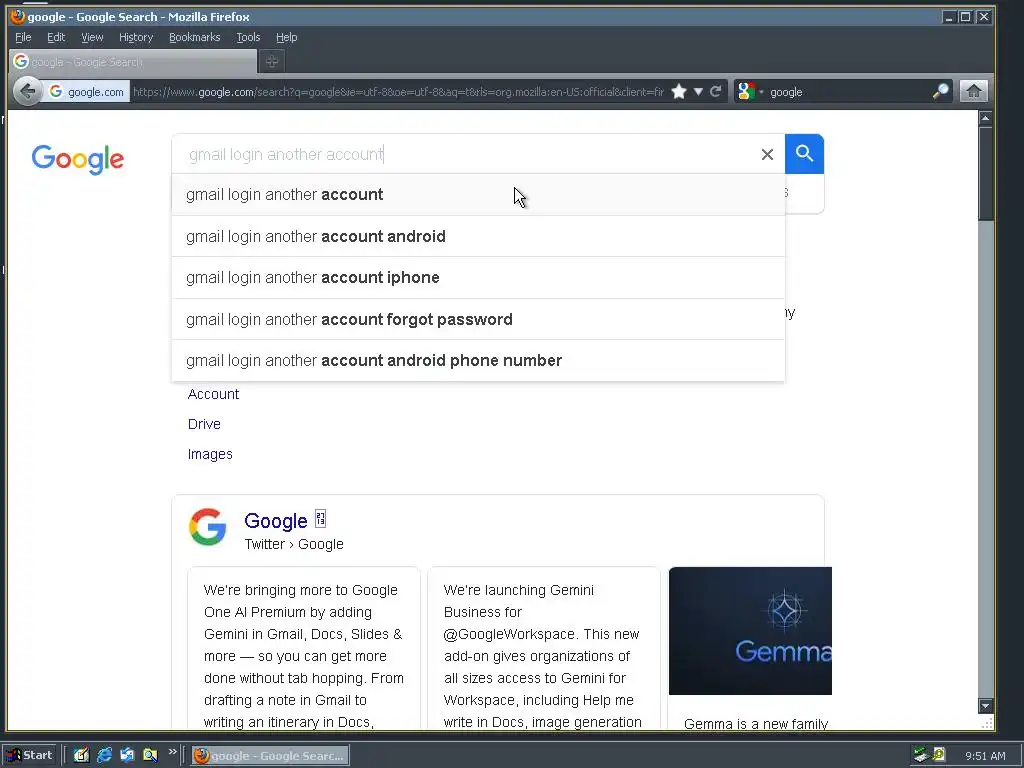Viewport: 1024px width, 768px height.
Task: Click the 9:51 AM taskbar clock
Action: [985, 756]
